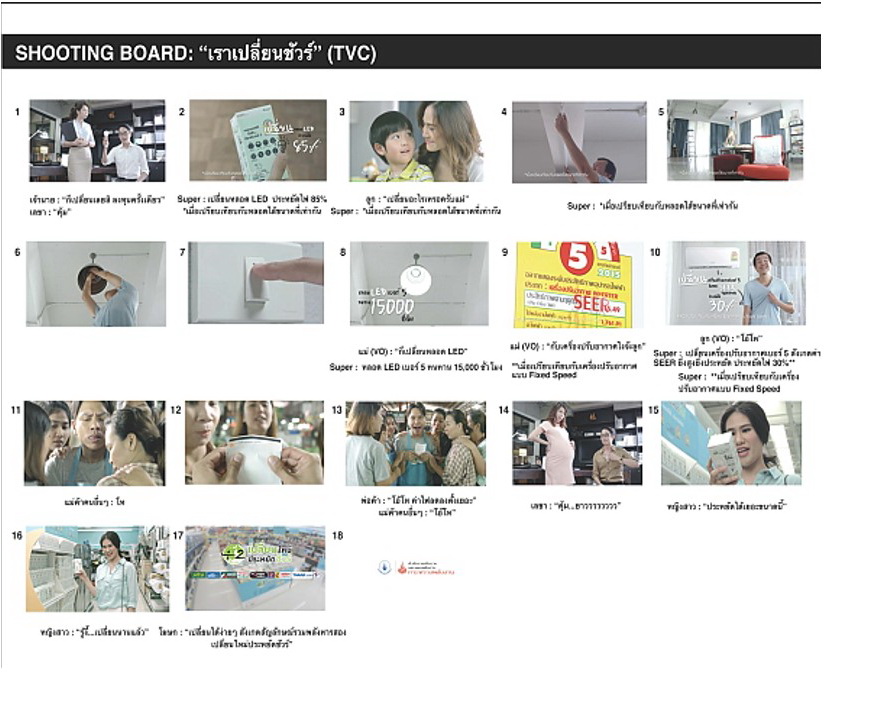The width and height of the screenshot is (885, 705).
Task: Click frame 13 market vendors group thumbnail
Action: pyautogui.click(x=416, y=444)
